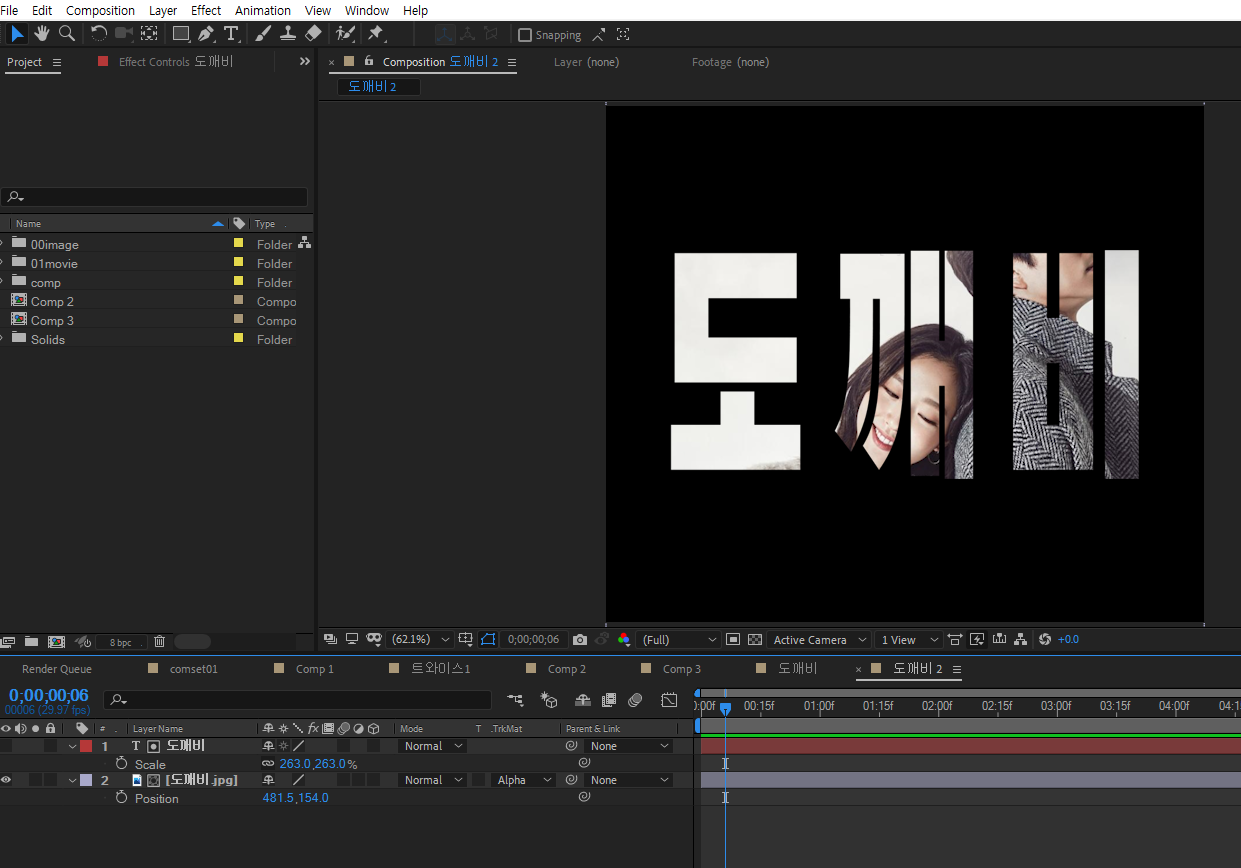Image resolution: width=1241 pixels, height=868 pixels.
Task: Click the Scale stopwatch on layer 1
Action: click(x=122, y=763)
